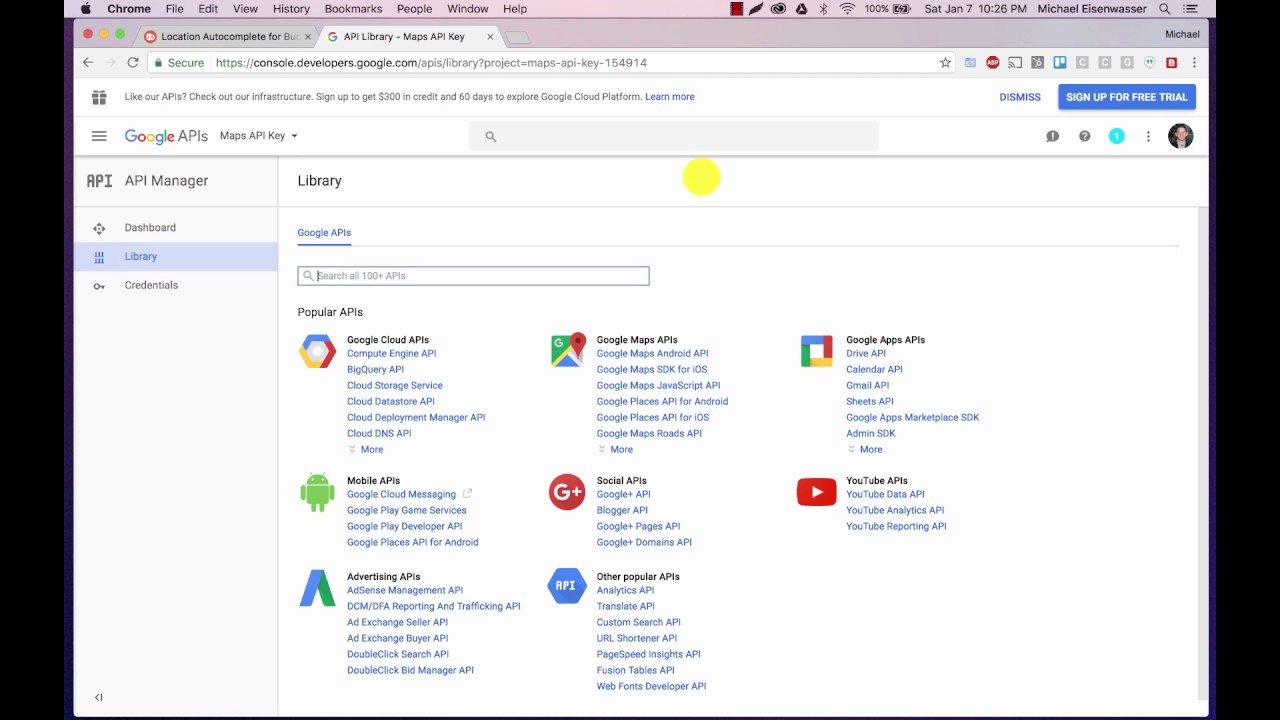This screenshot has height=720, width=1280.
Task: Open Google Cloud Messaging link
Action: 401,495
